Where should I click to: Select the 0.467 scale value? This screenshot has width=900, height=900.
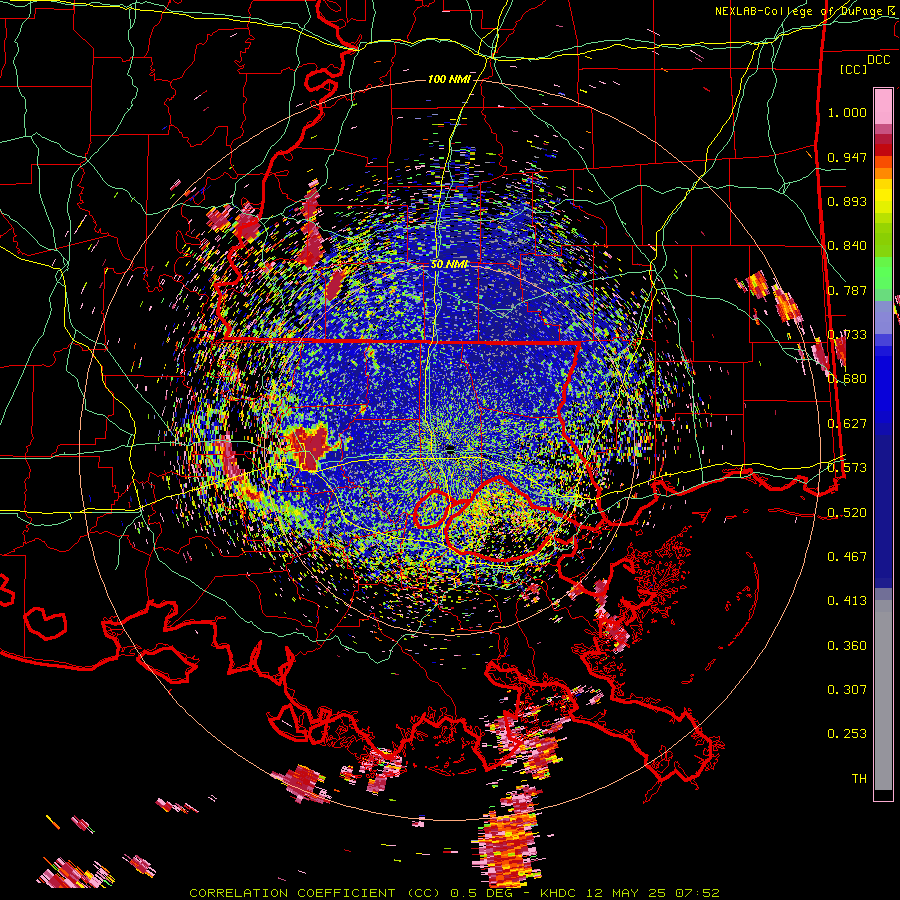pyautogui.click(x=847, y=556)
